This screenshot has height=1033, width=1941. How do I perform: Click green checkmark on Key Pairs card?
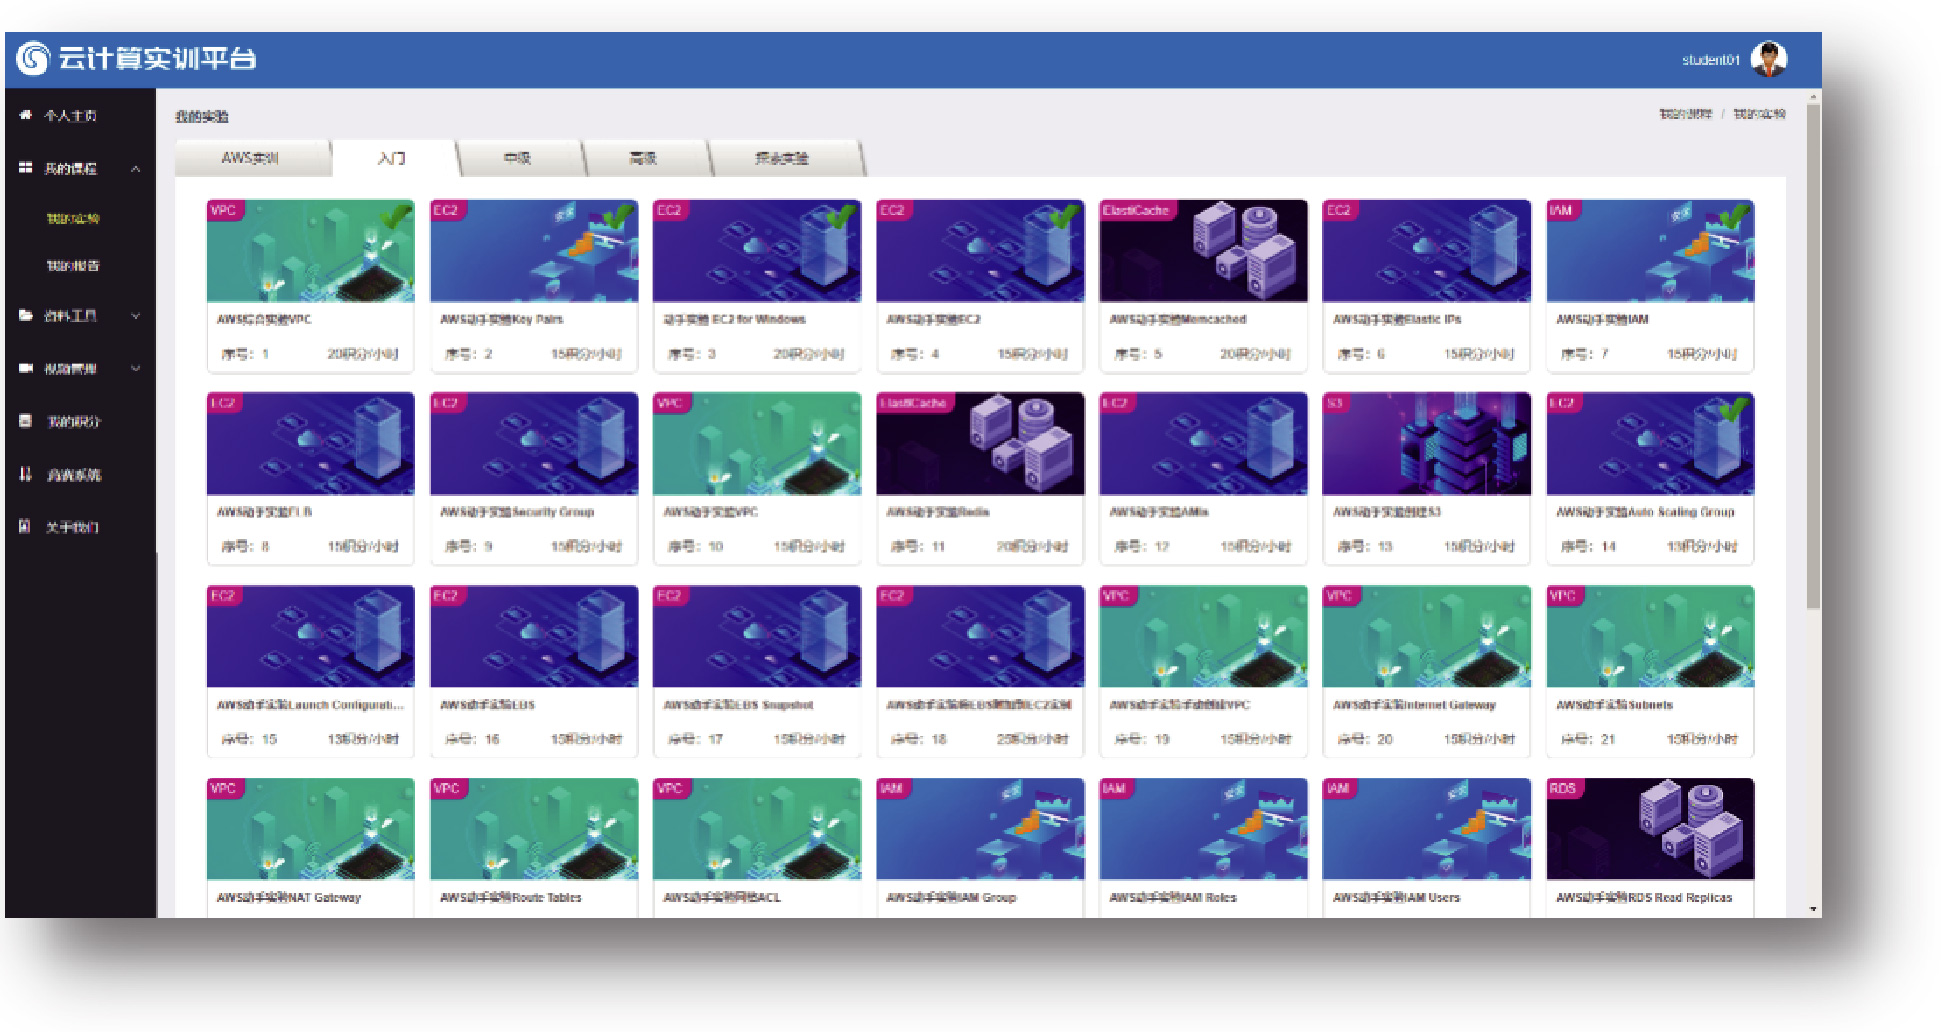coord(618,215)
